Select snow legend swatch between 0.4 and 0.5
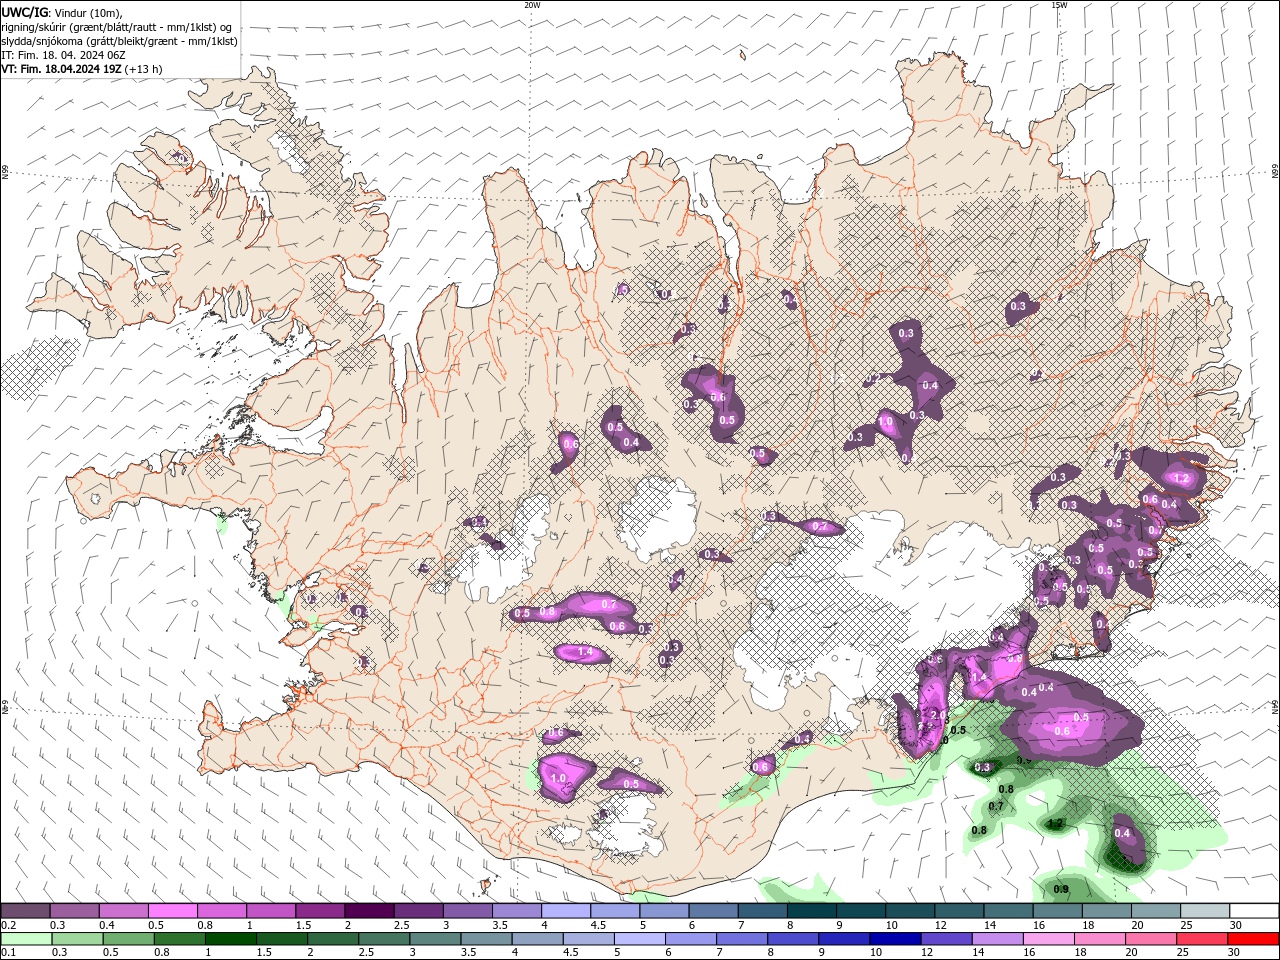This screenshot has height=960, width=1280. (123, 911)
